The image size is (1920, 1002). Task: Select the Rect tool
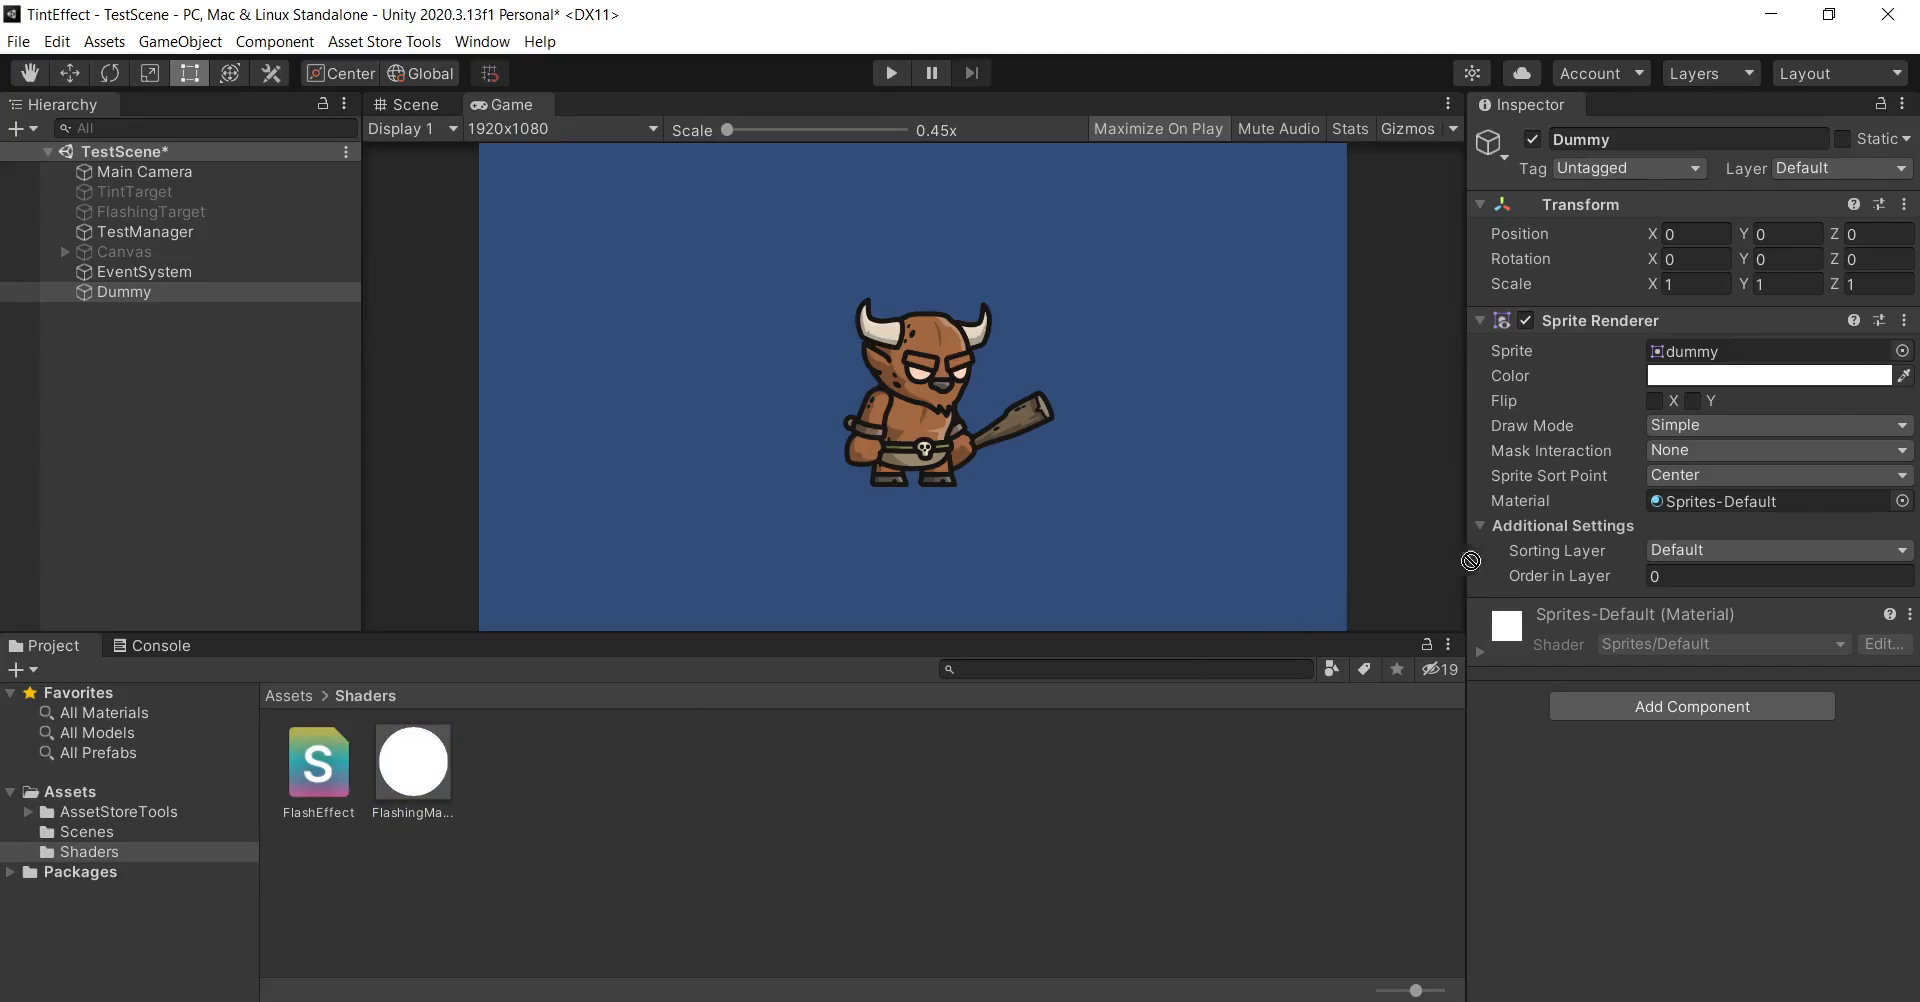[189, 73]
